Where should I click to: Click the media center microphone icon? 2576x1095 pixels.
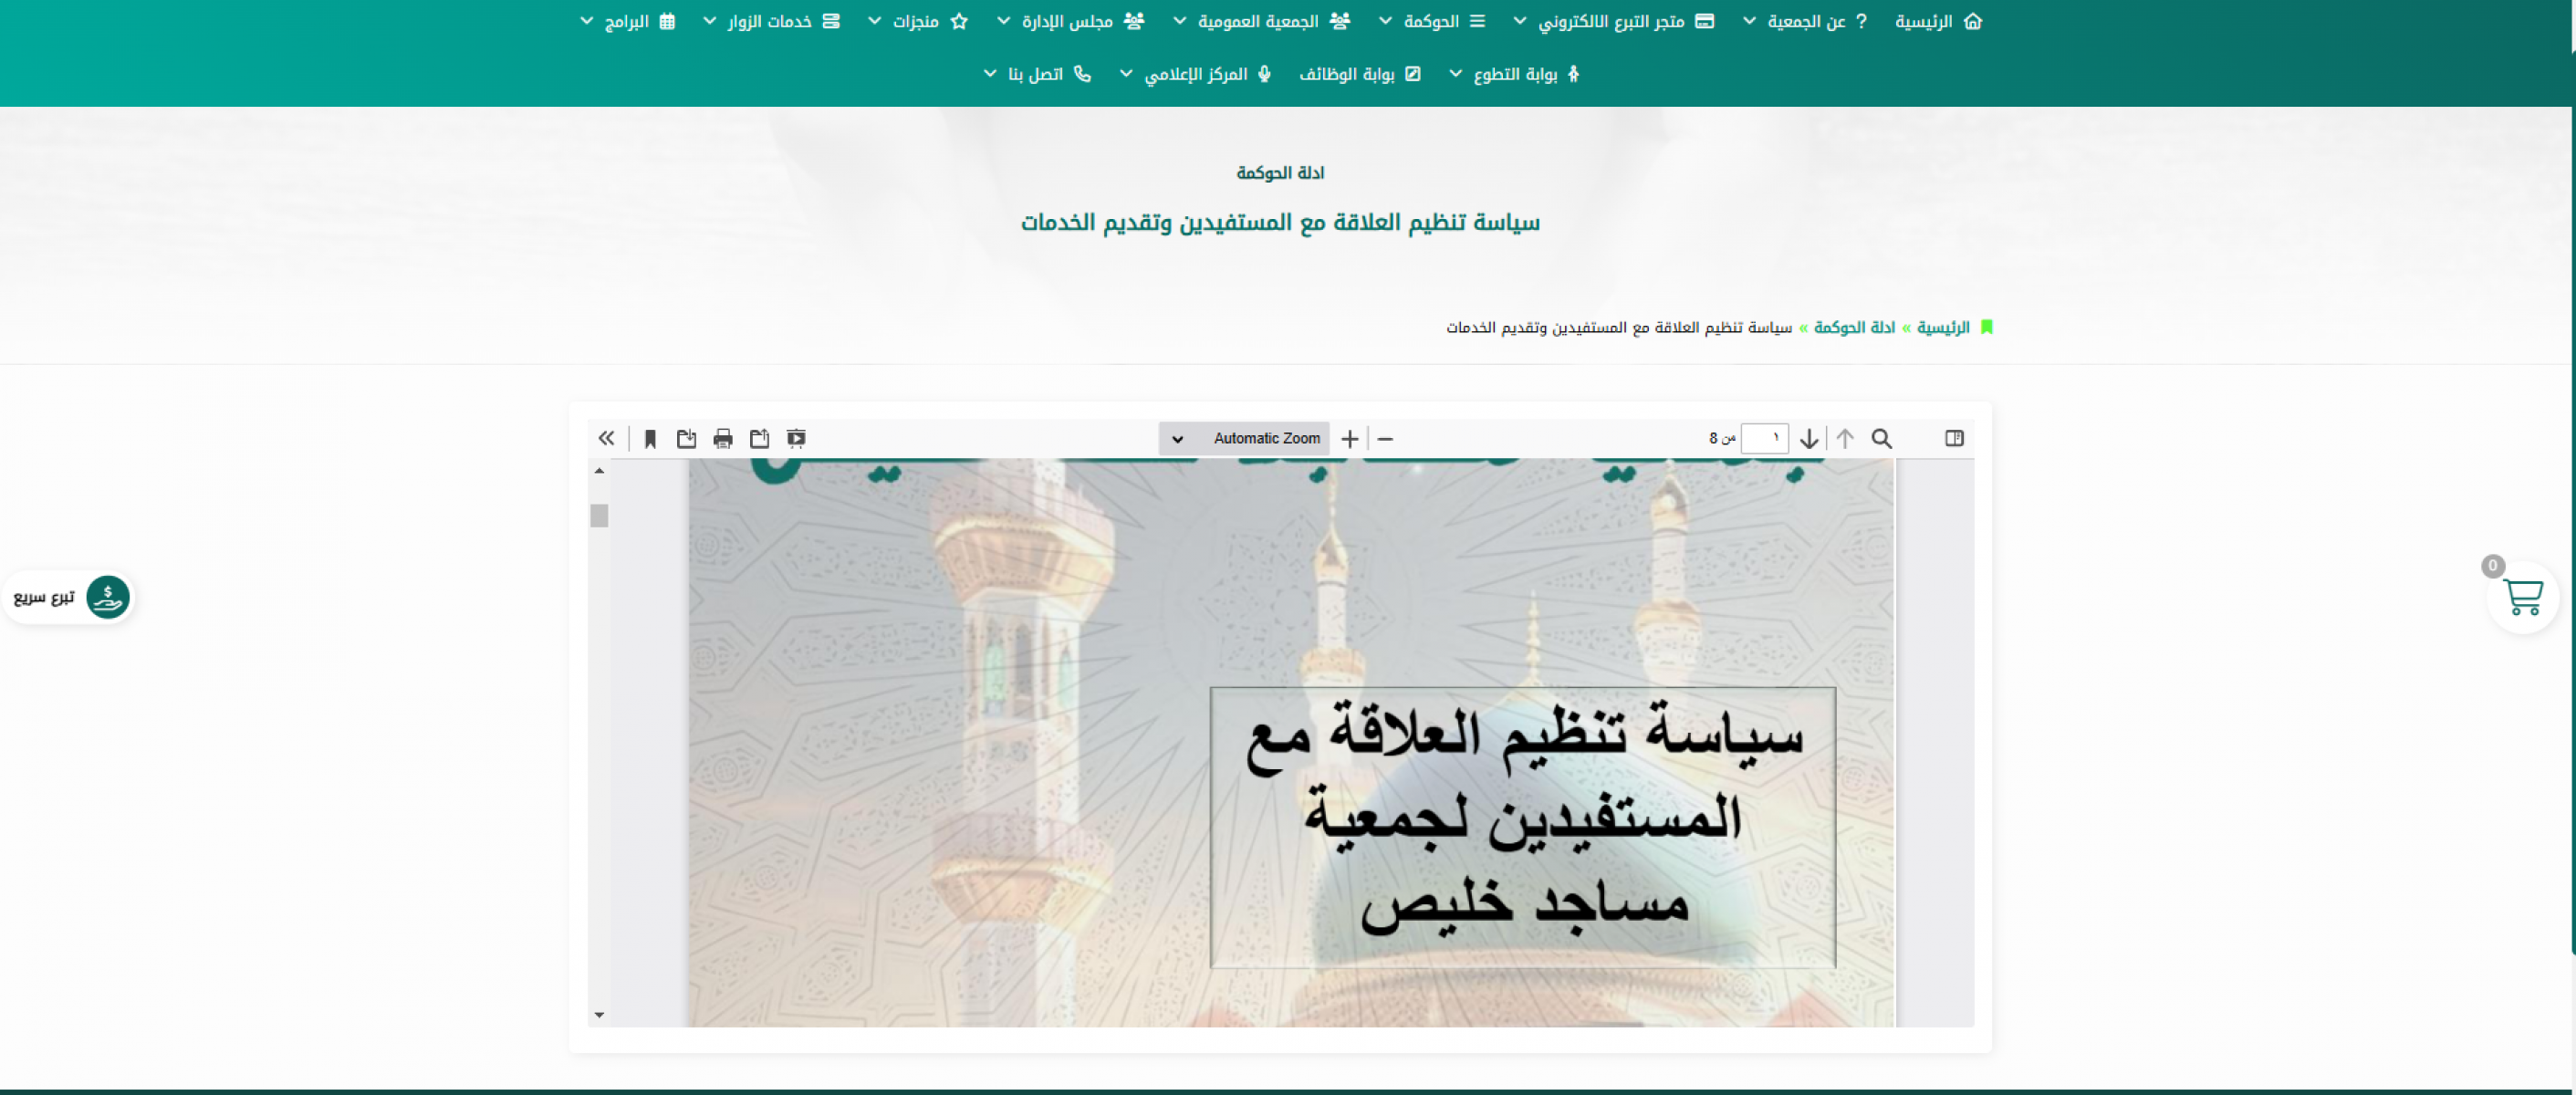point(1264,74)
